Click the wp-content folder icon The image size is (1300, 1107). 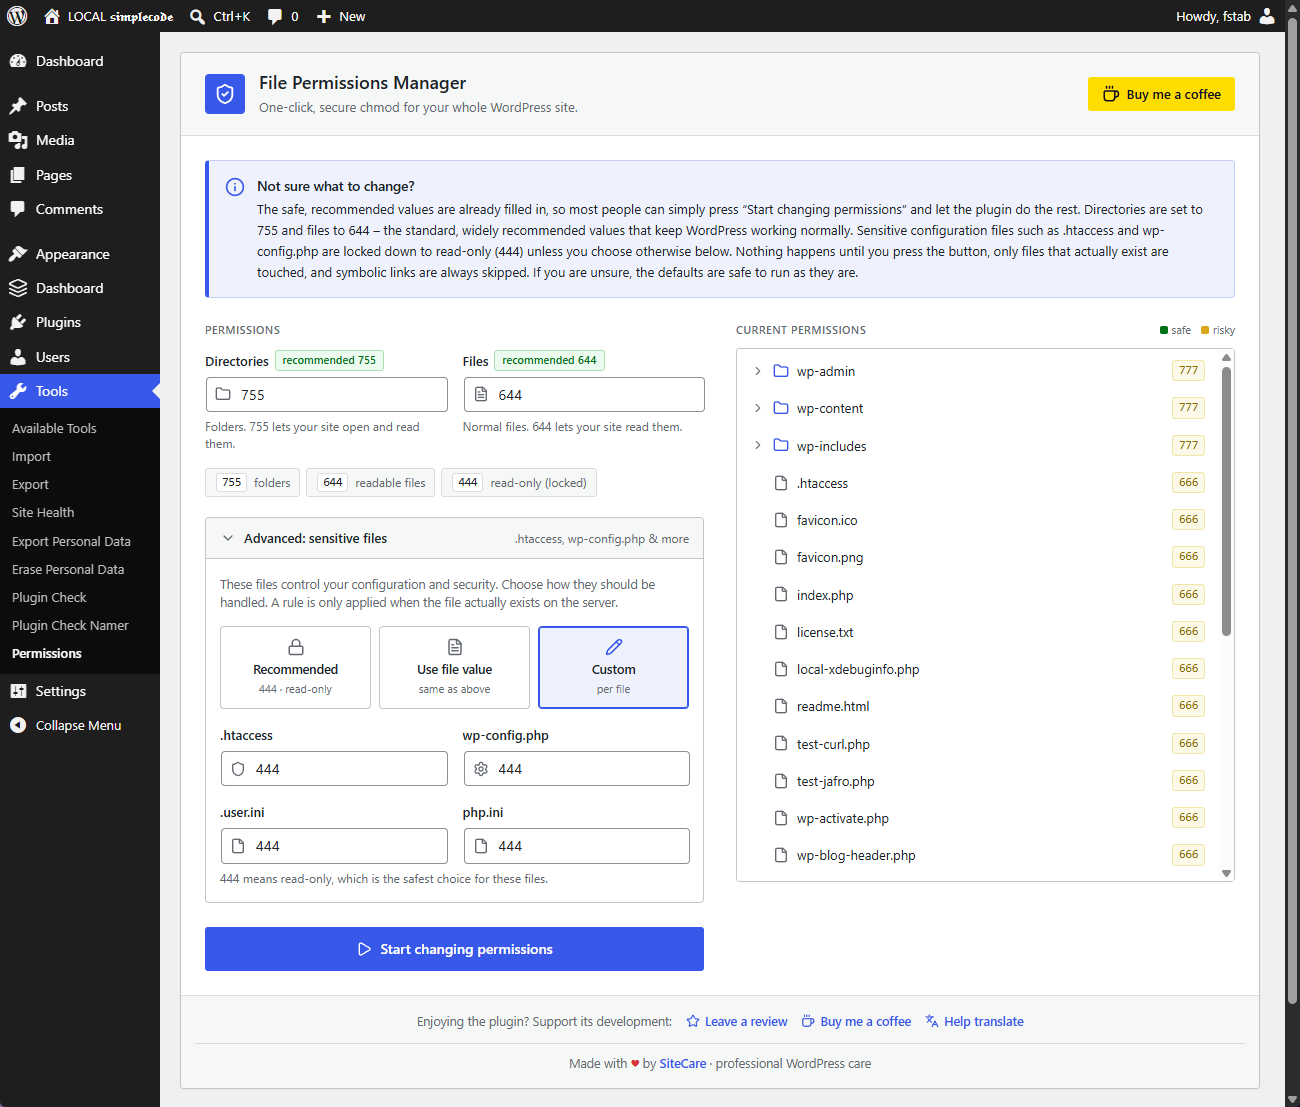click(x=781, y=408)
